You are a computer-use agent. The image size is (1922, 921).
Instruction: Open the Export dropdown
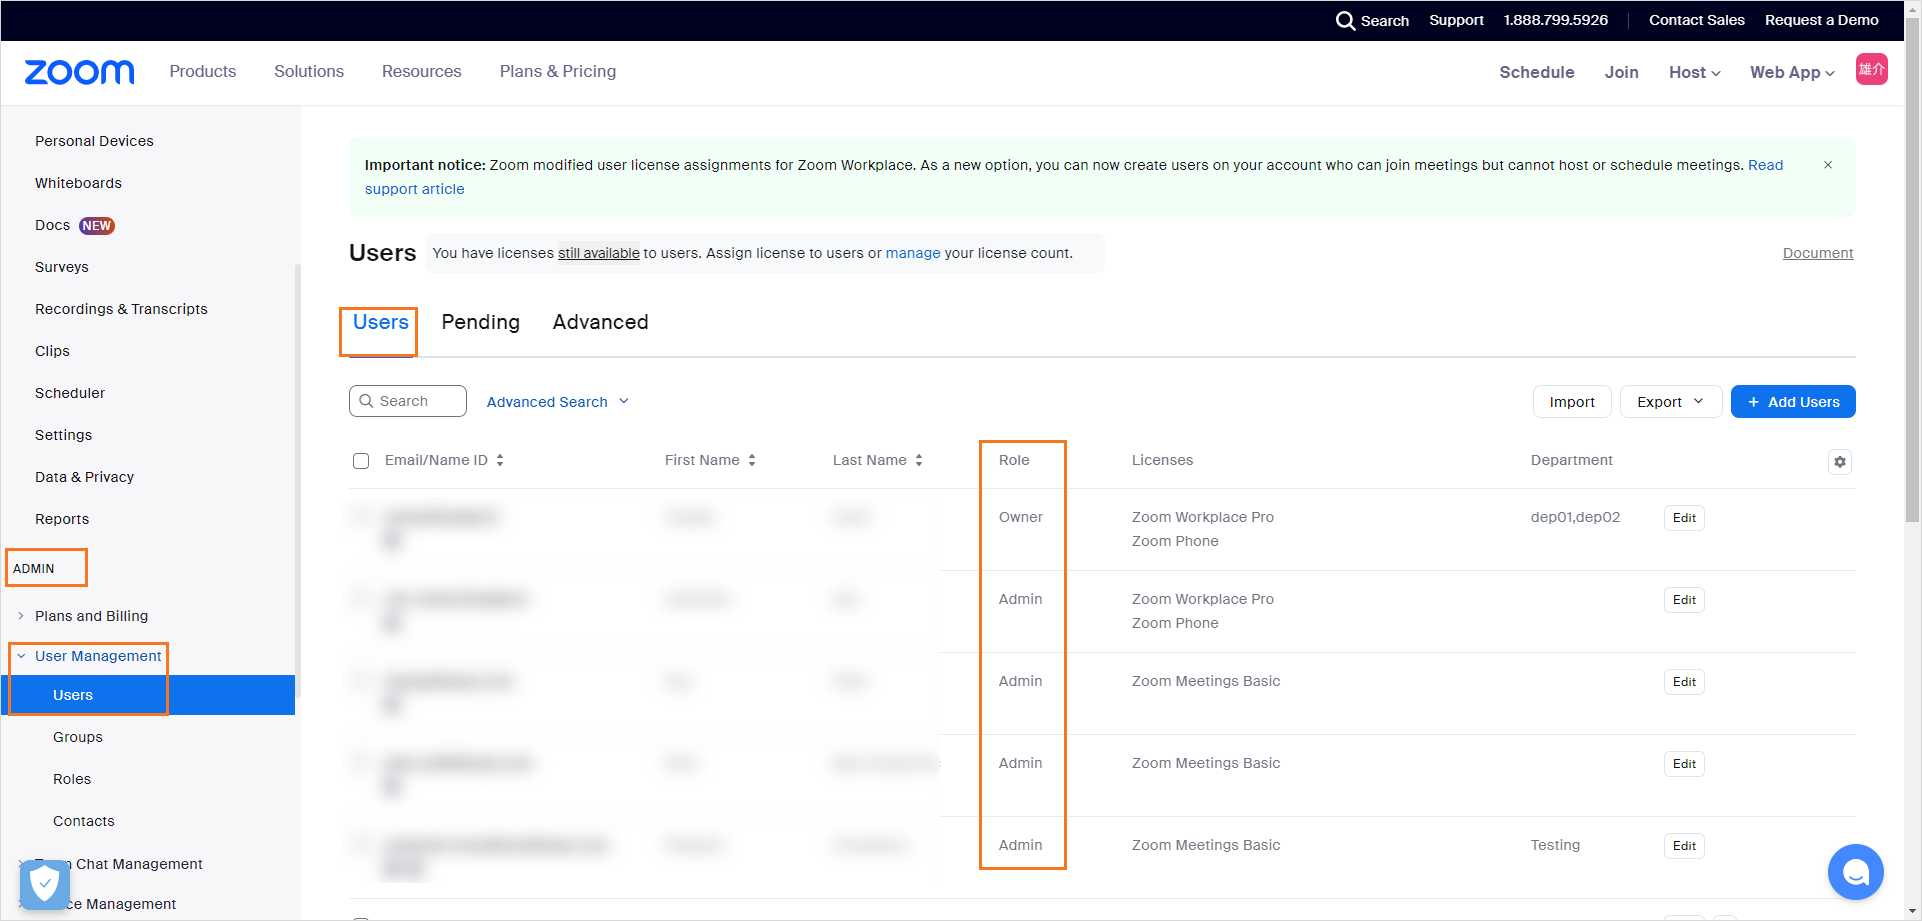pyautogui.click(x=1670, y=402)
